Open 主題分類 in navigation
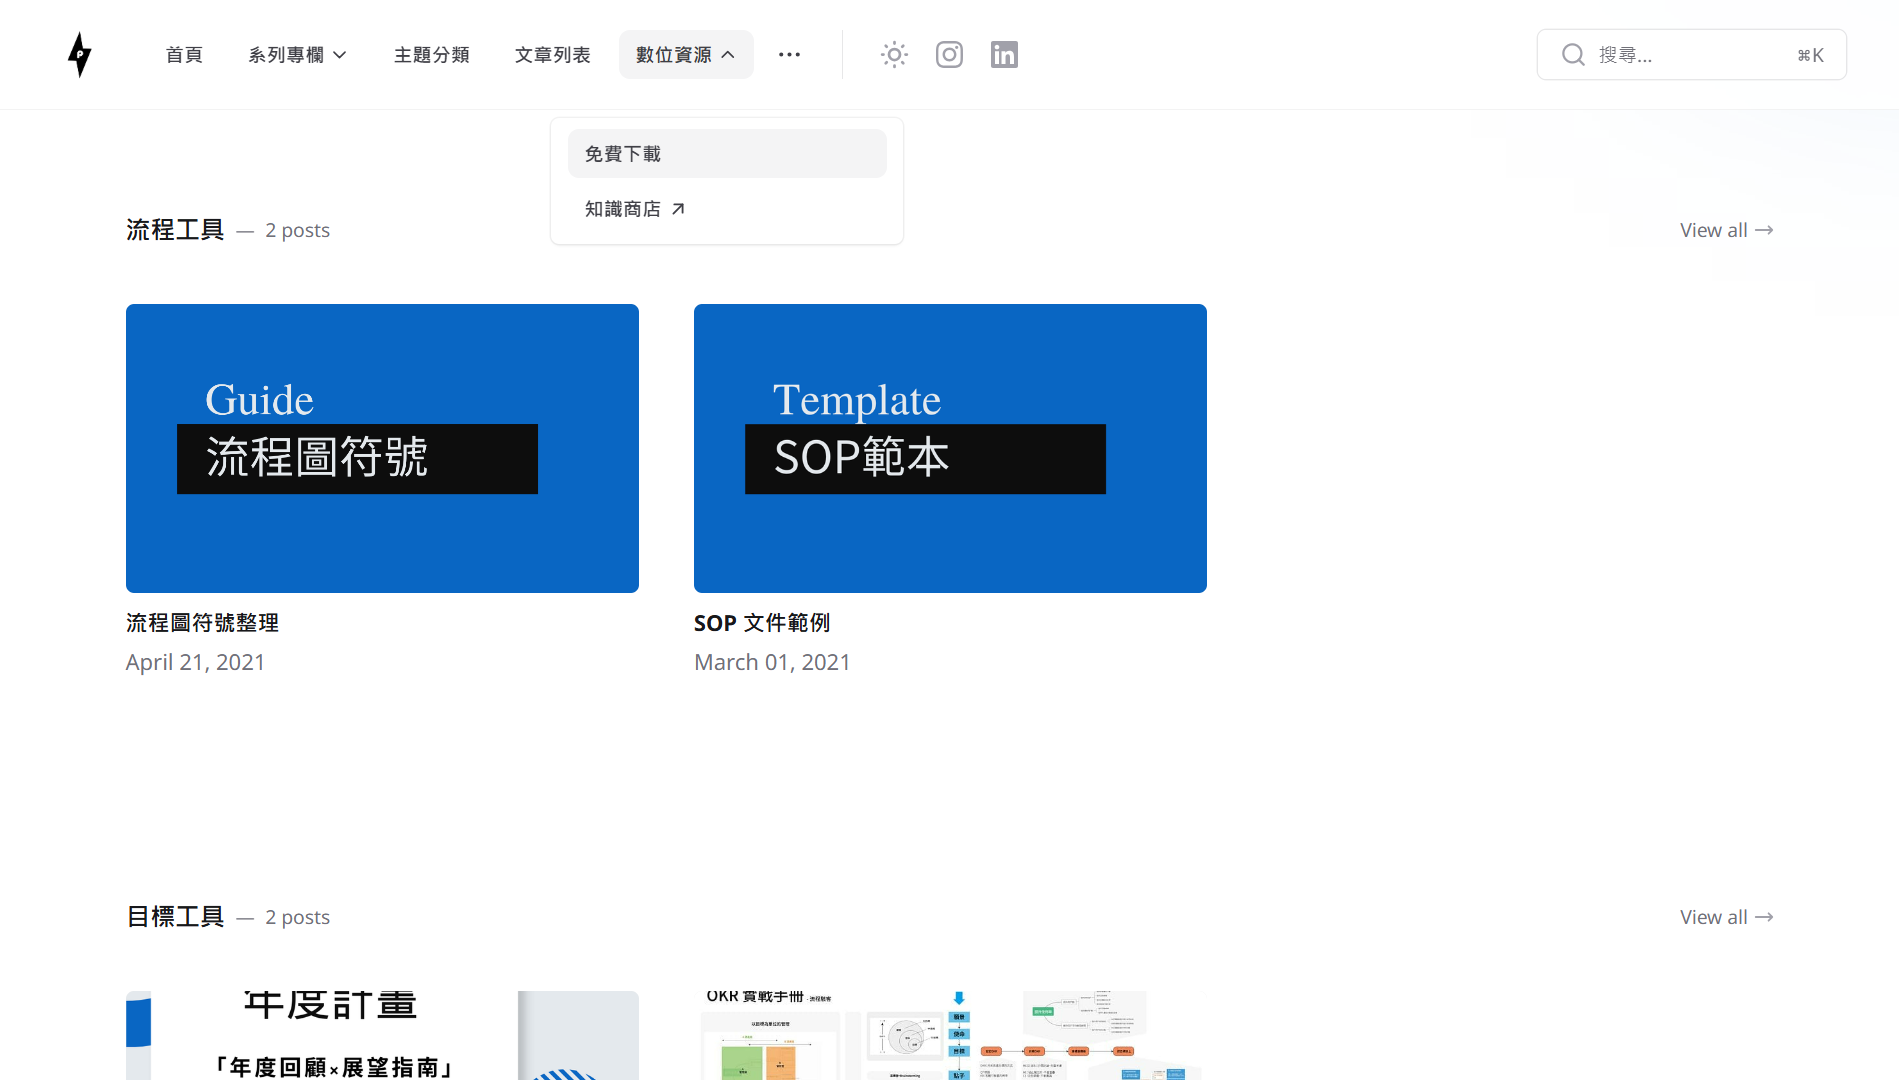The width and height of the screenshot is (1899, 1080). click(x=432, y=55)
